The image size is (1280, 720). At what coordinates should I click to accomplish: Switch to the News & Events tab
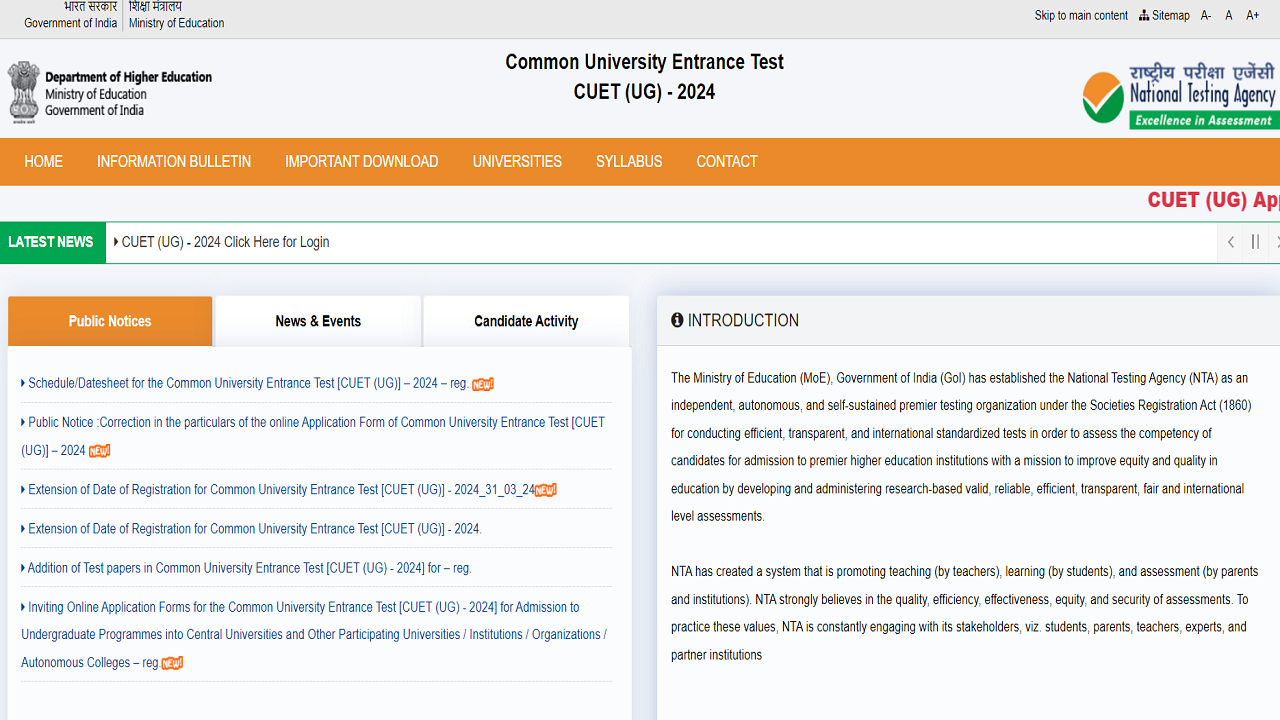[x=318, y=321]
